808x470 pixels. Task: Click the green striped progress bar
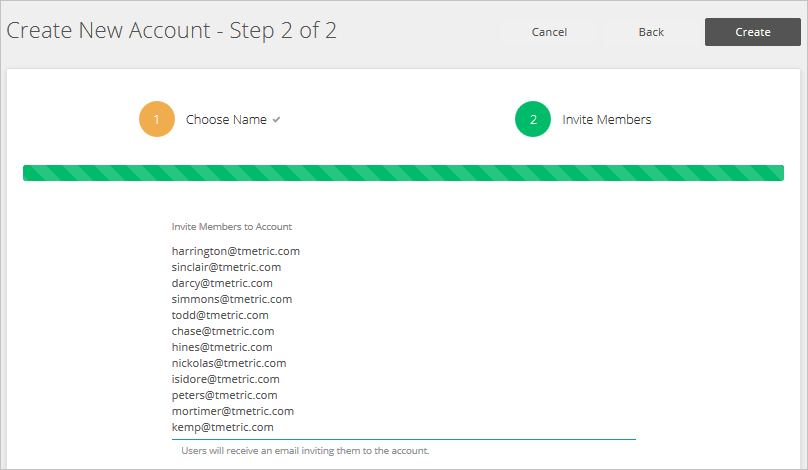point(403,173)
